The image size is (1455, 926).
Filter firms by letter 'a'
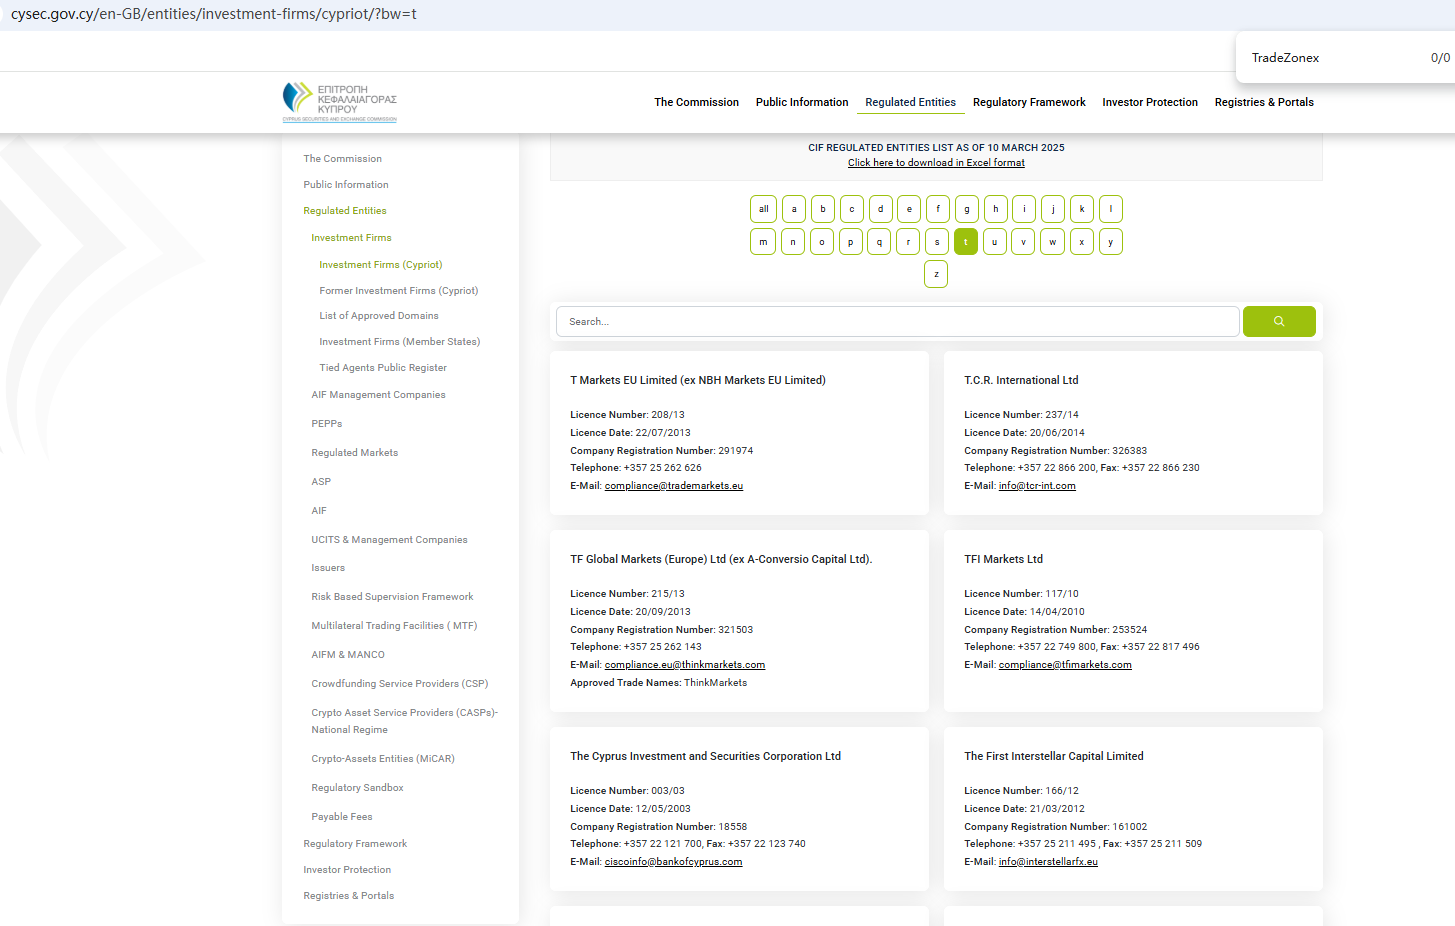click(794, 209)
